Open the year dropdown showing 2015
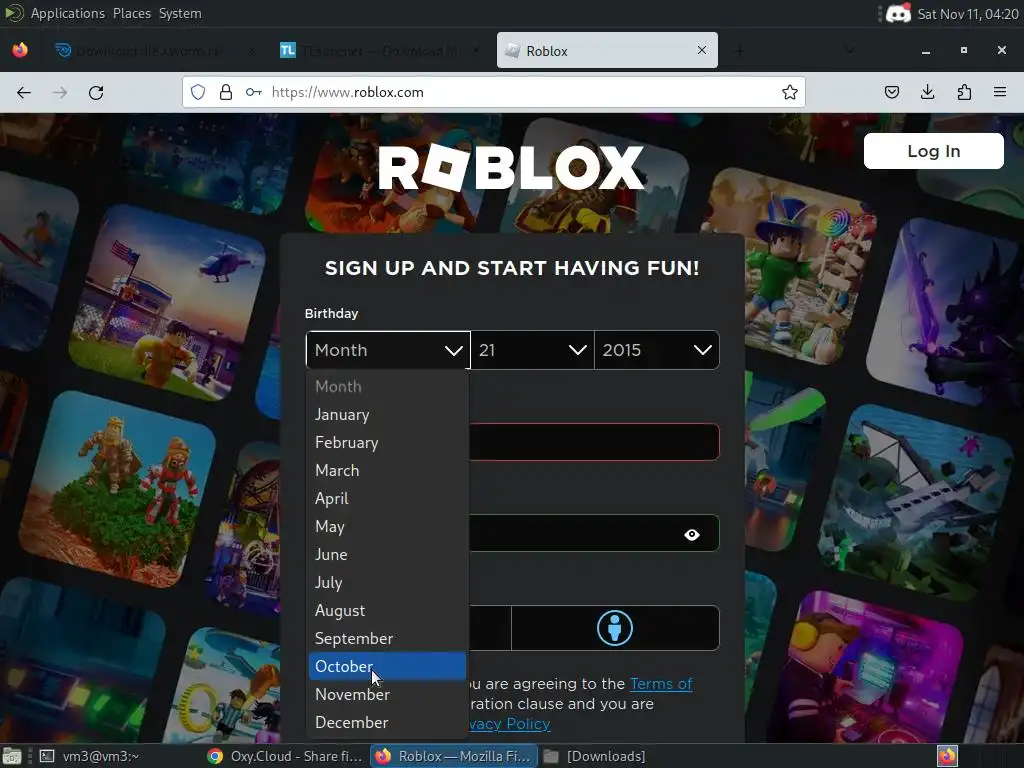 (x=657, y=350)
